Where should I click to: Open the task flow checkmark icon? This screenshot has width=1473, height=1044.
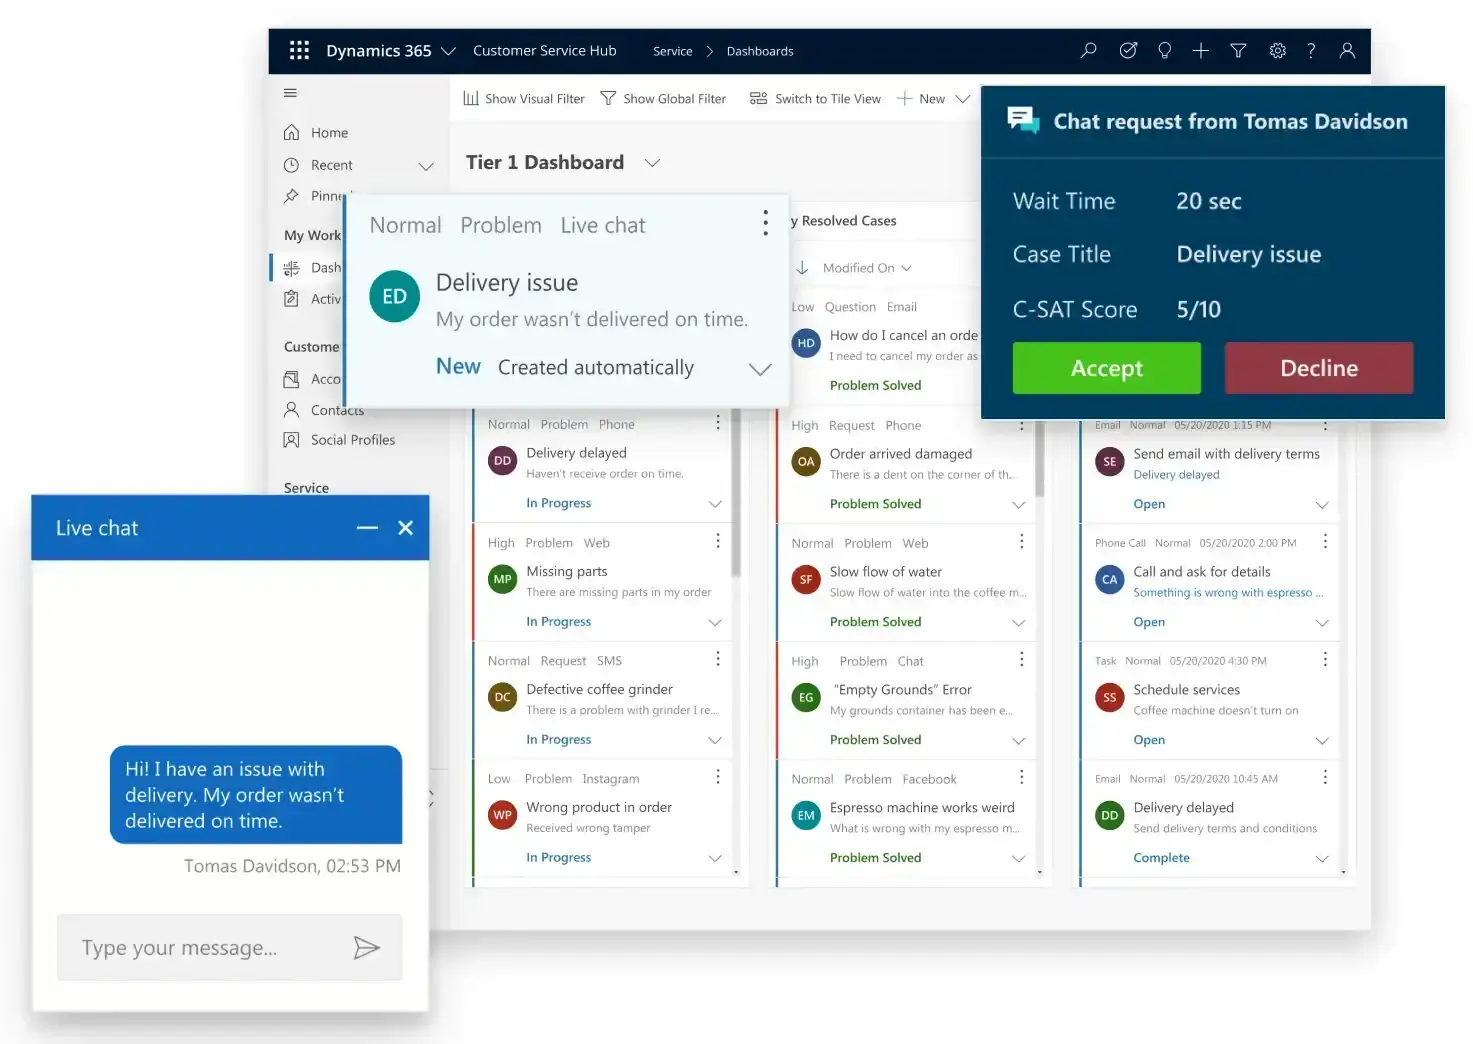click(1128, 50)
